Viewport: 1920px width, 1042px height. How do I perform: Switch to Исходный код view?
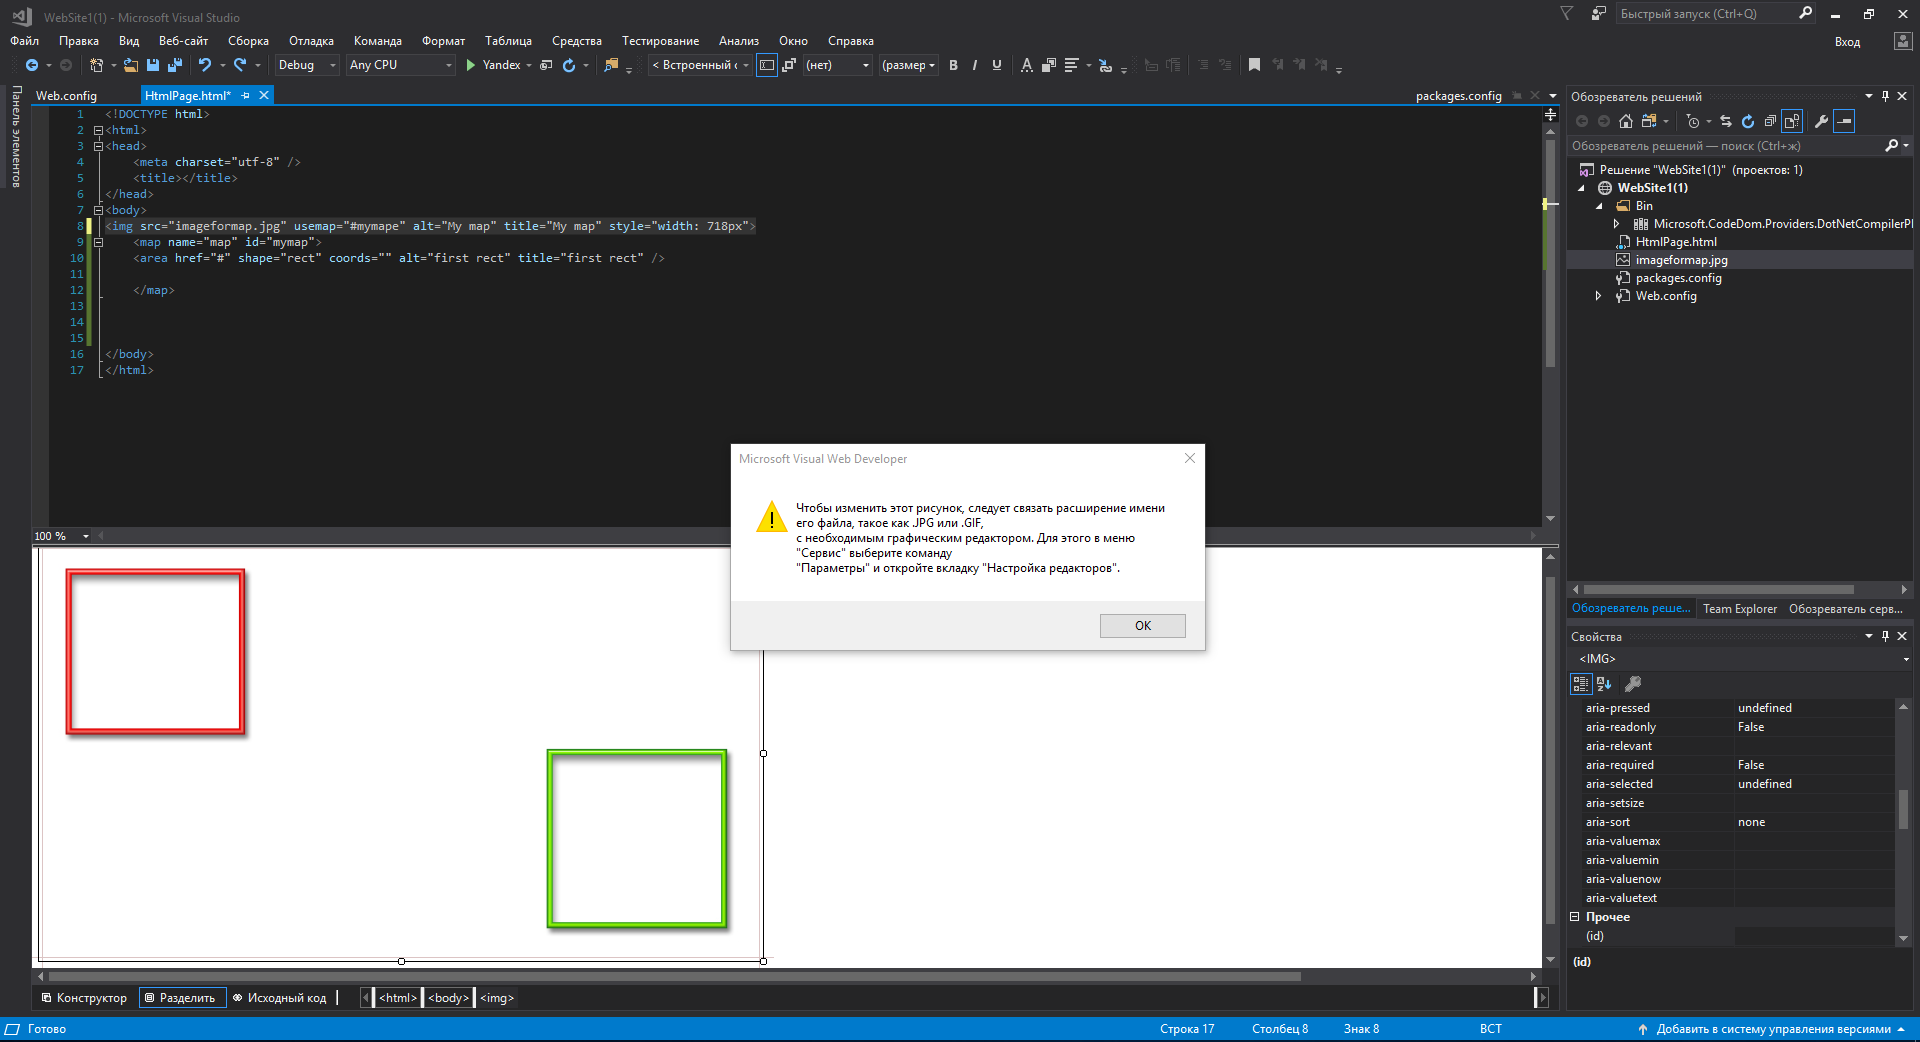pos(279,998)
